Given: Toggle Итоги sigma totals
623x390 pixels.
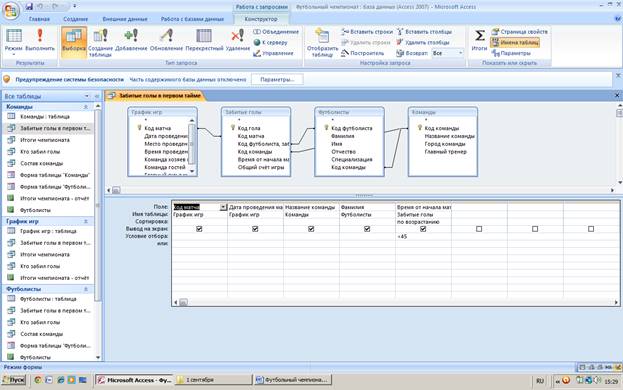Looking at the screenshot, I should pos(479,40).
